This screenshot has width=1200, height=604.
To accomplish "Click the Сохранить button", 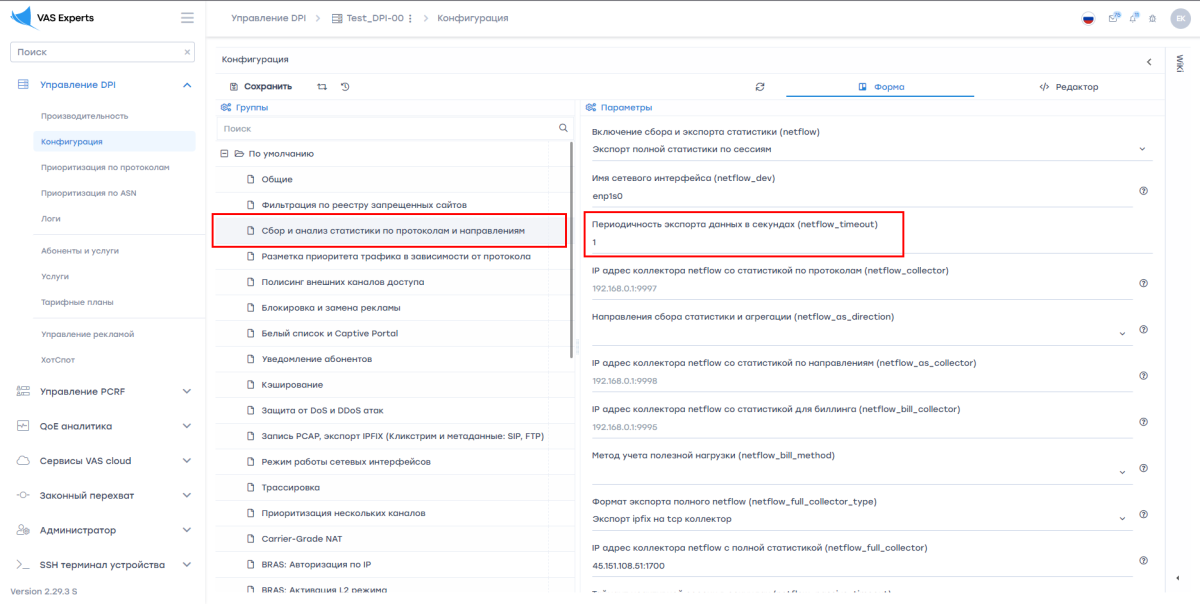I will click(x=261, y=87).
